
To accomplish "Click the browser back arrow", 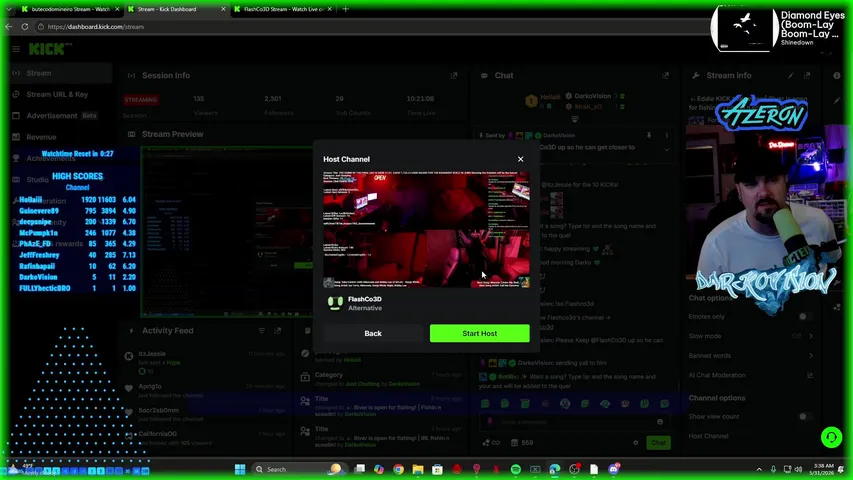I will [9, 26].
